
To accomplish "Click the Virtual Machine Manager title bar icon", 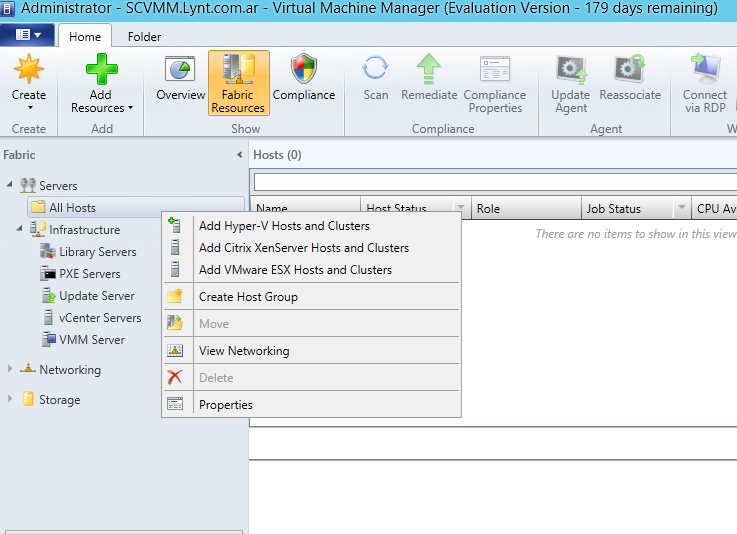I will (x=8, y=8).
